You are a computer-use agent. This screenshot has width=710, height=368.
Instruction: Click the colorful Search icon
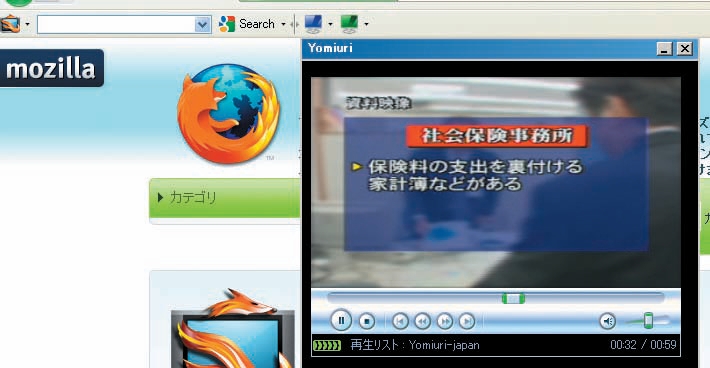click(227, 24)
